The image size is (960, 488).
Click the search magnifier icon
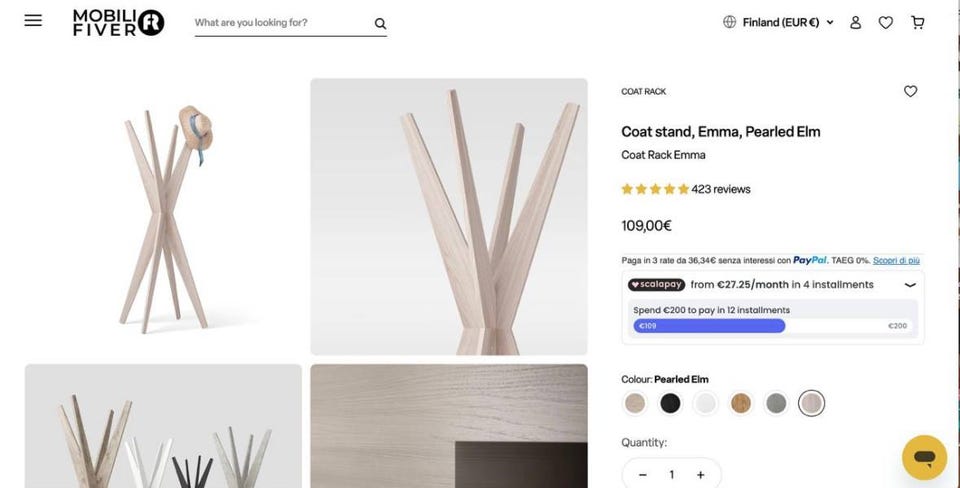[x=380, y=23]
